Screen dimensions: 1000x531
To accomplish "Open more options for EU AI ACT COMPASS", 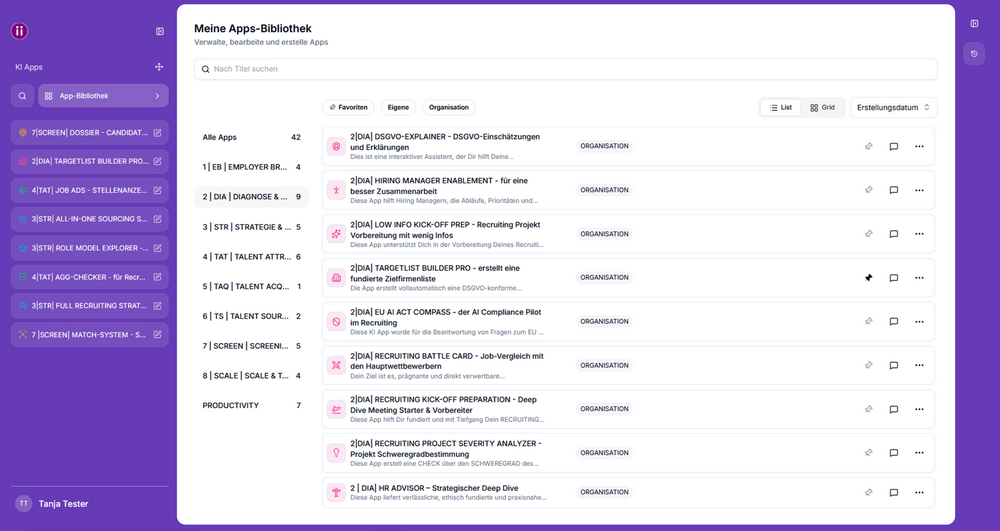I will [x=919, y=322].
